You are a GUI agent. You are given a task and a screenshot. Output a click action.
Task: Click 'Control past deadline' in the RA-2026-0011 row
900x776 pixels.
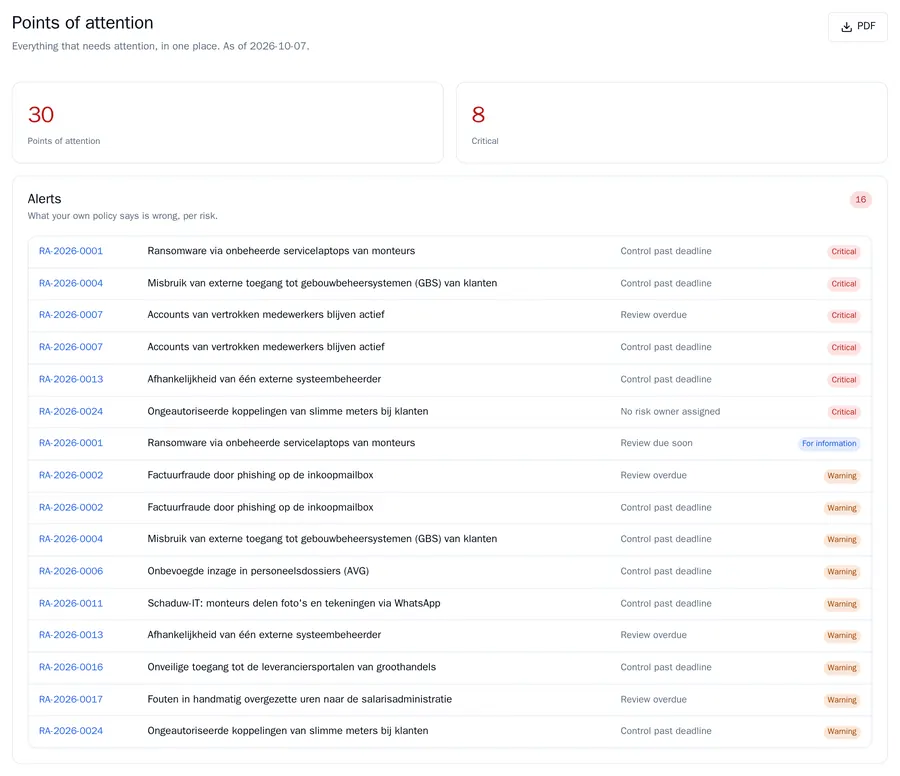click(666, 603)
